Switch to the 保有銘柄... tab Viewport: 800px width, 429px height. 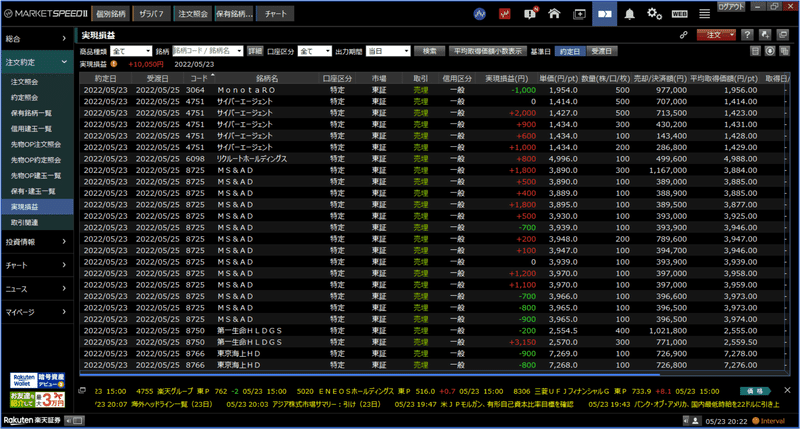coord(234,14)
